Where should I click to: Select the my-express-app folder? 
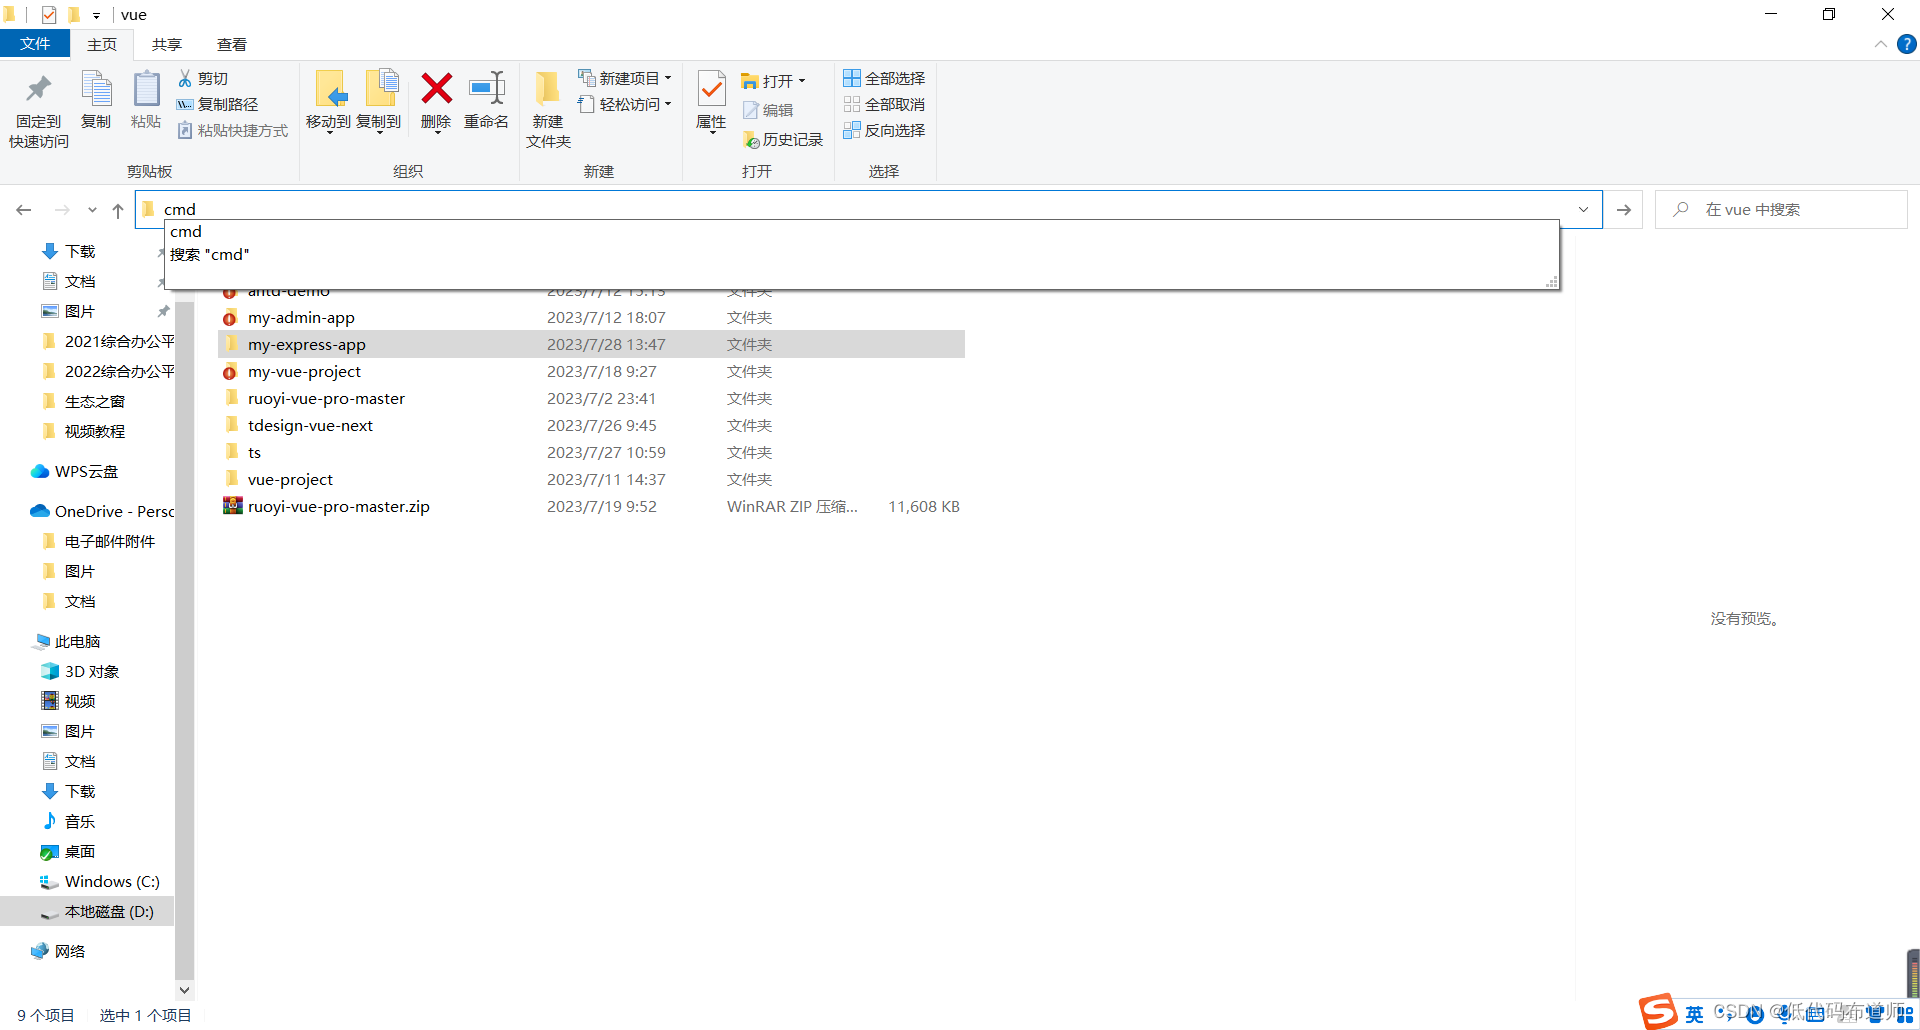[306, 344]
